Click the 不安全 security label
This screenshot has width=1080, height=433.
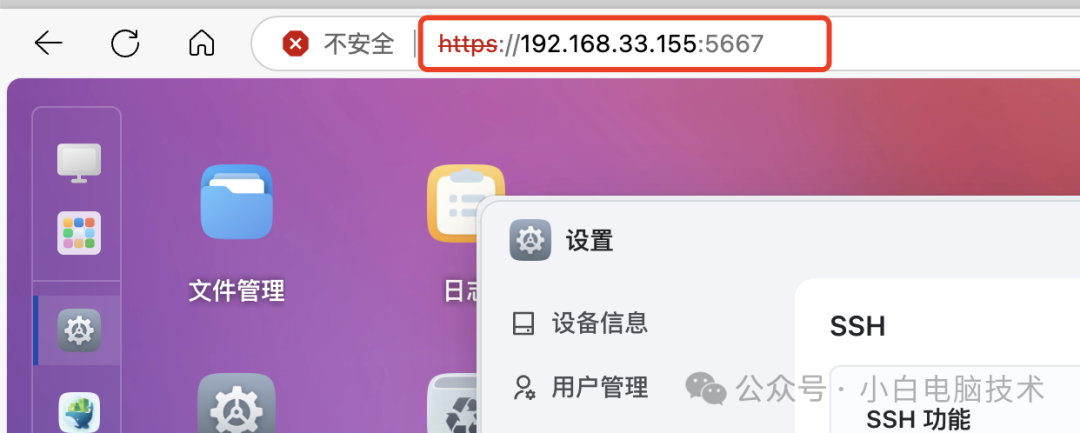tap(359, 44)
